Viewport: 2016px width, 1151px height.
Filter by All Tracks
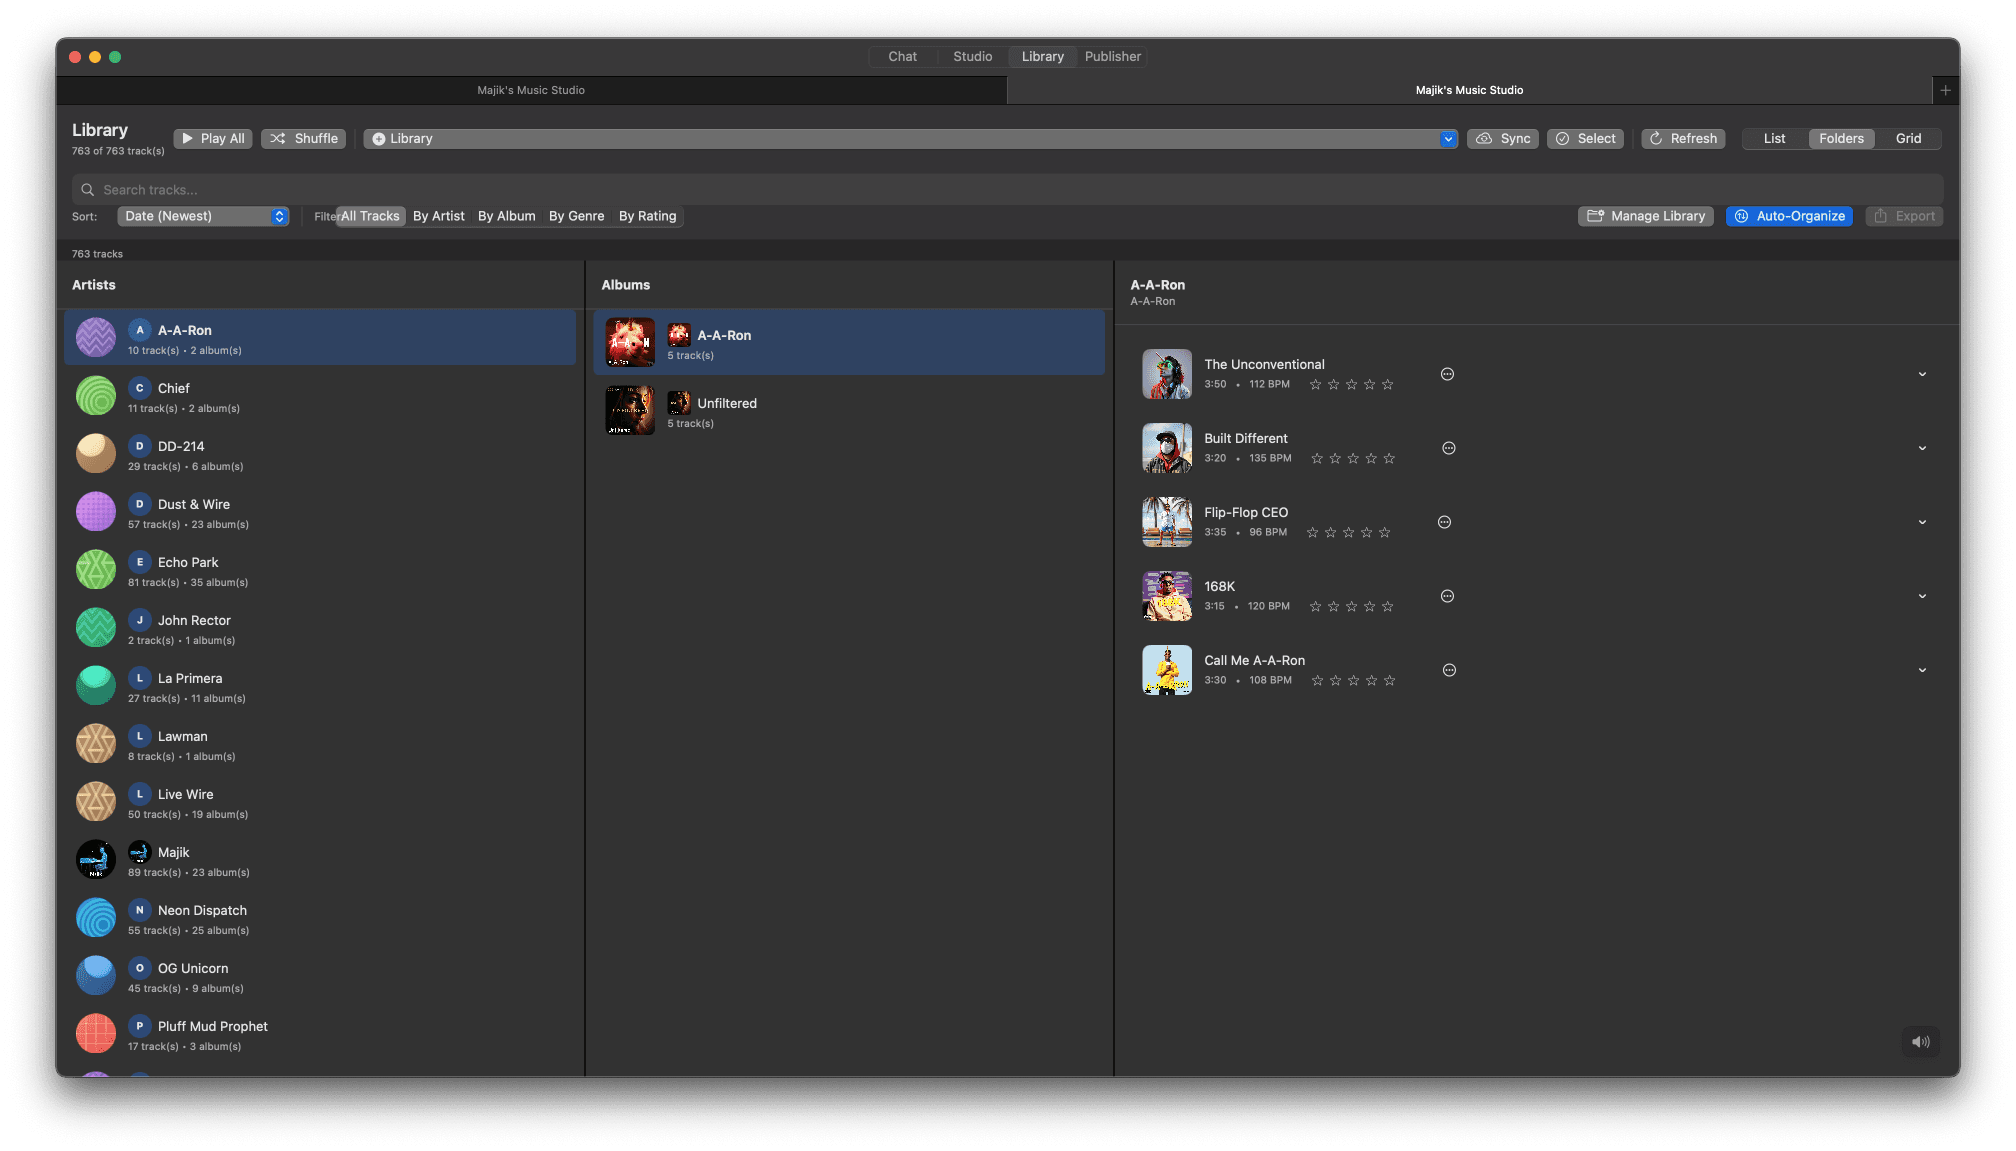(x=370, y=216)
